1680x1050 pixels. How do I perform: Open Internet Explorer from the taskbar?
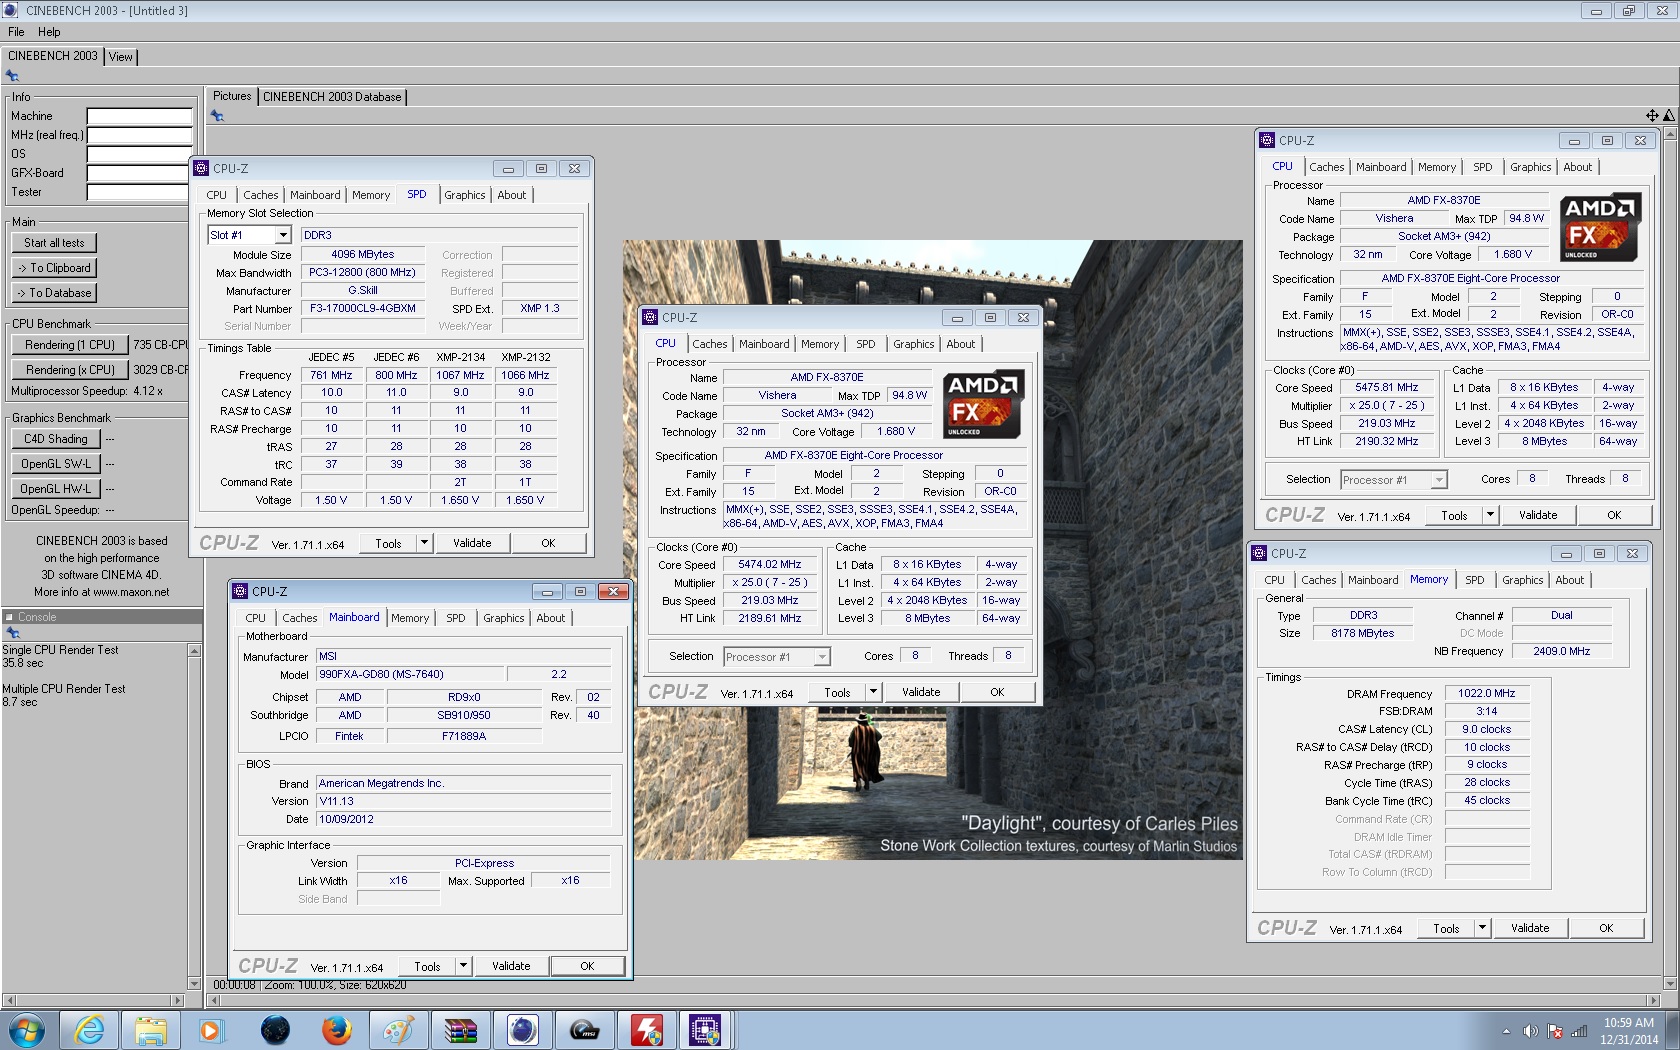[x=90, y=1029]
